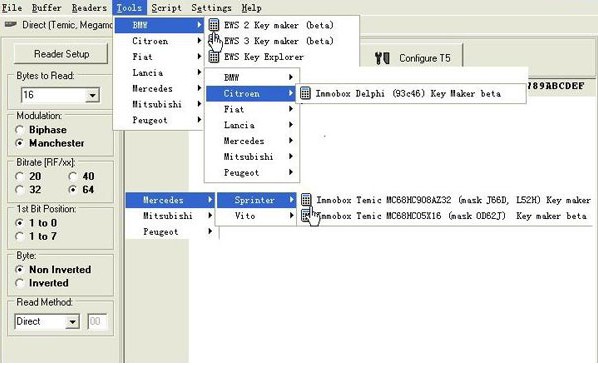Click the Reader Setup button
Viewport: 598px width, 365px height.
61,54
